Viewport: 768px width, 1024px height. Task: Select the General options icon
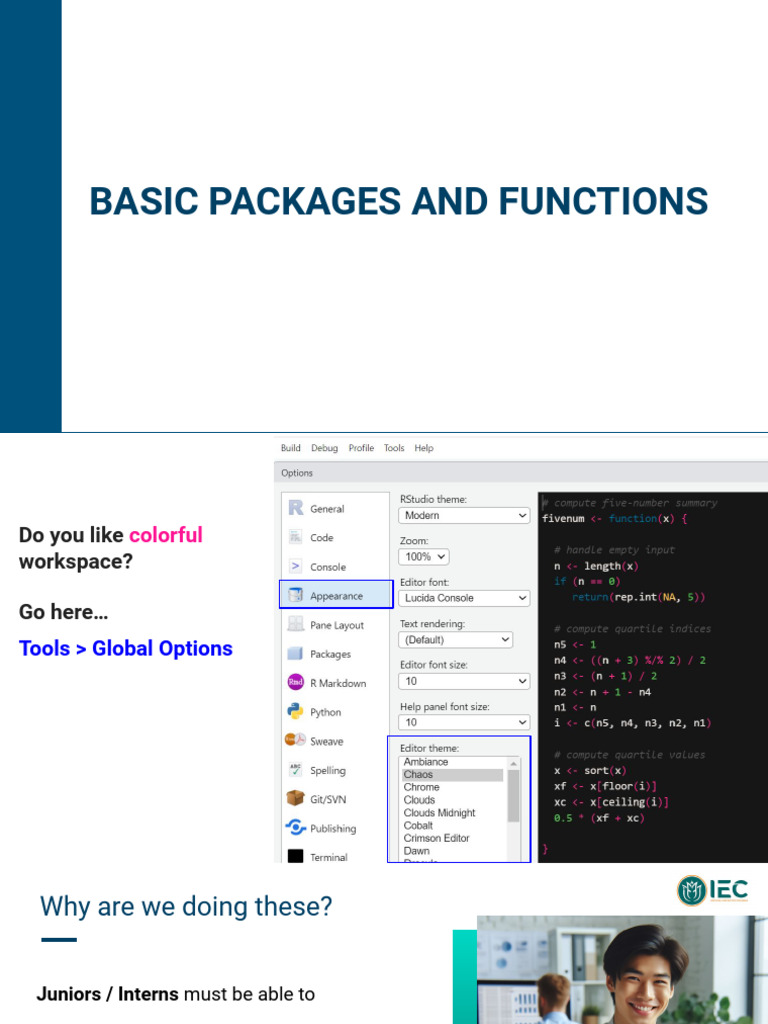tap(296, 508)
